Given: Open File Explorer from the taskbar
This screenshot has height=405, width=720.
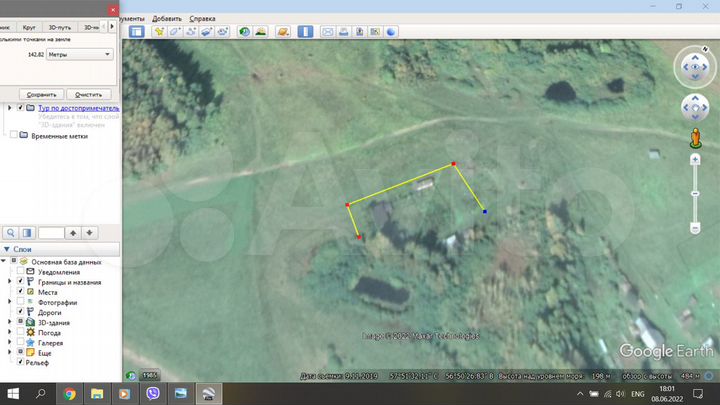Looking at the screenshot, I should click(97, 394).
